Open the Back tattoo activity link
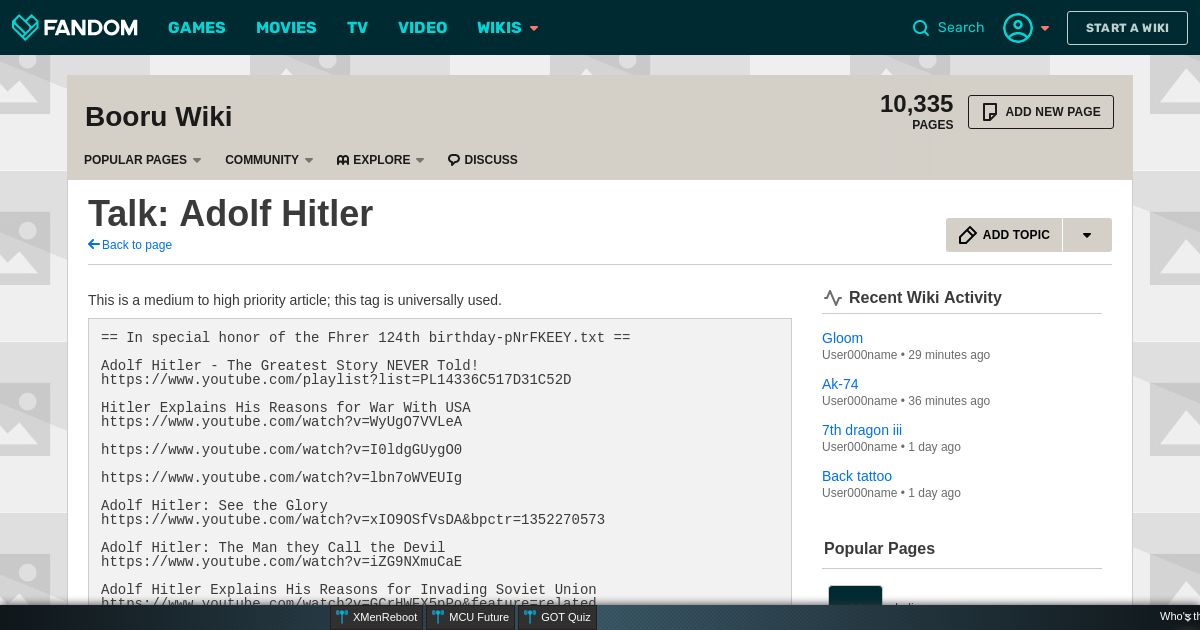 pyautogui.click(x=857, y=476)
